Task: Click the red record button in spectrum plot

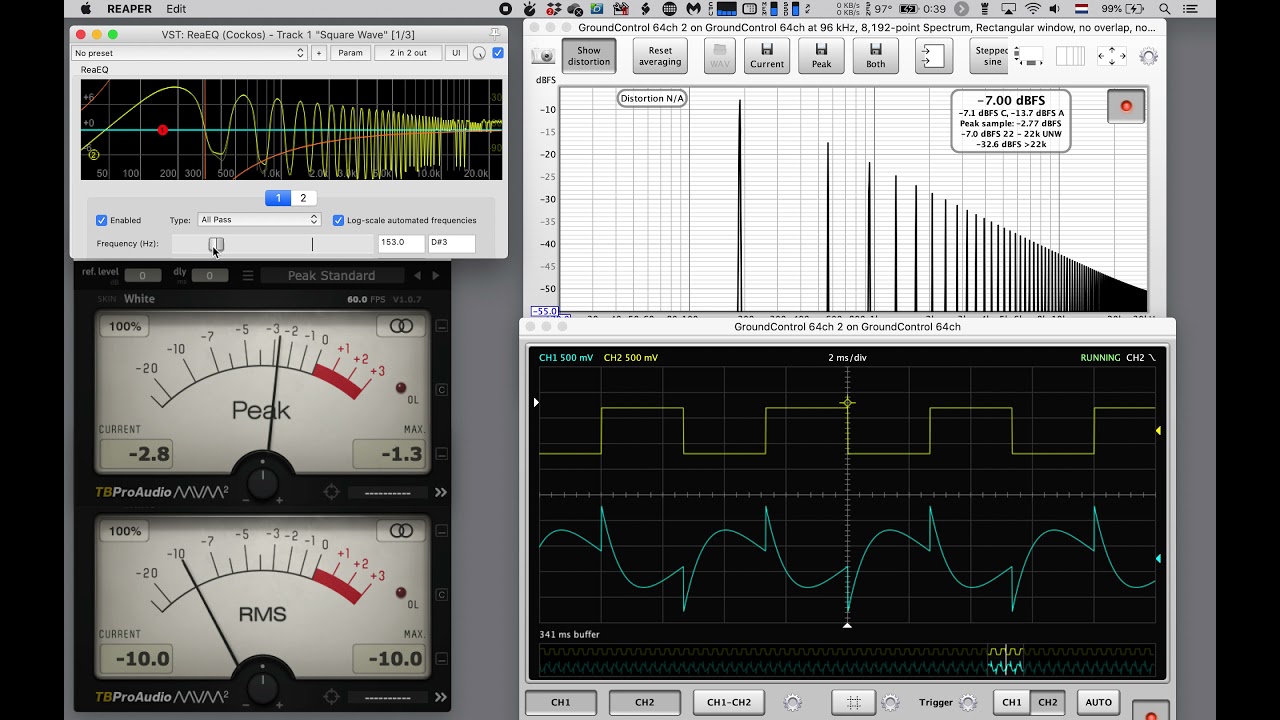Action: click(x=1126, y=106)
